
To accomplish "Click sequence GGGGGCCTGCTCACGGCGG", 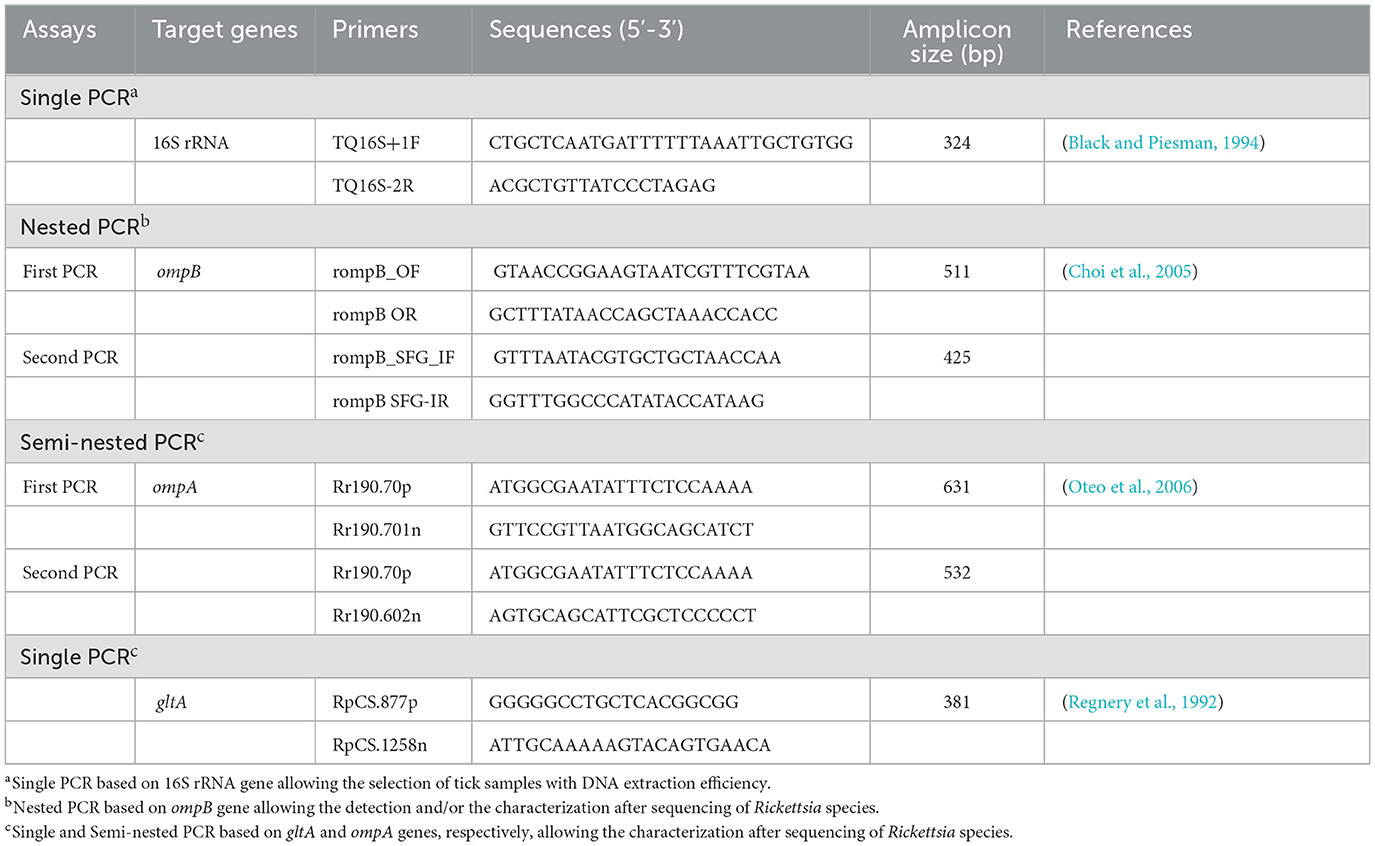I will click(x=614, y=702).
